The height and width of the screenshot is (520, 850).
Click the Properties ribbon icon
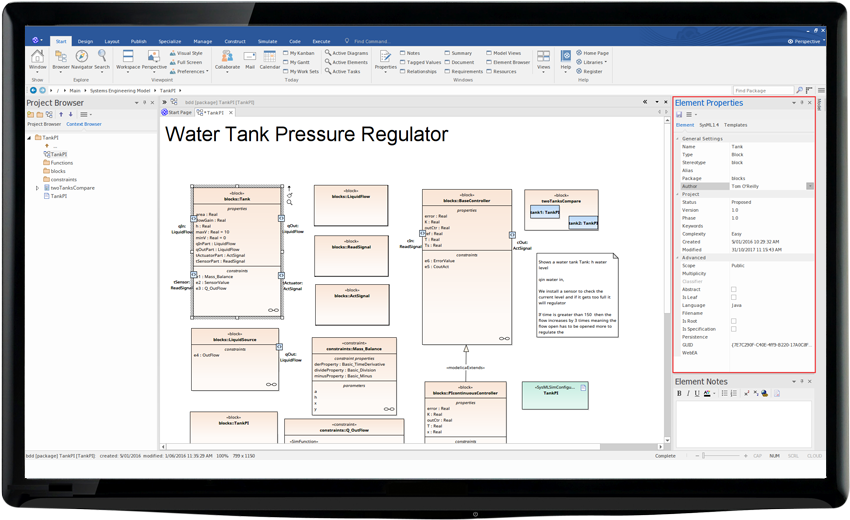pyautogui.click(x=385, y=57)
